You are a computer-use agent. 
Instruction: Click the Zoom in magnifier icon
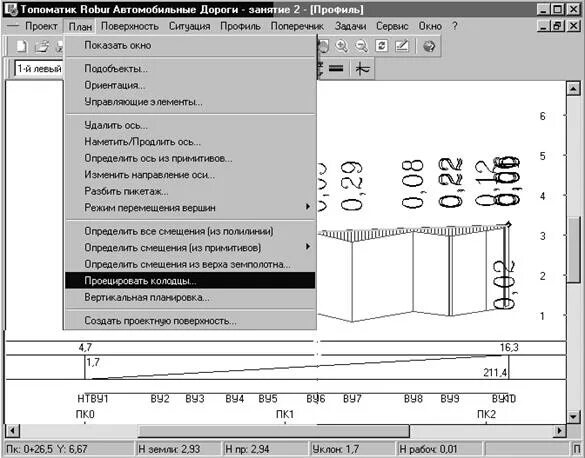click(342, 46)
